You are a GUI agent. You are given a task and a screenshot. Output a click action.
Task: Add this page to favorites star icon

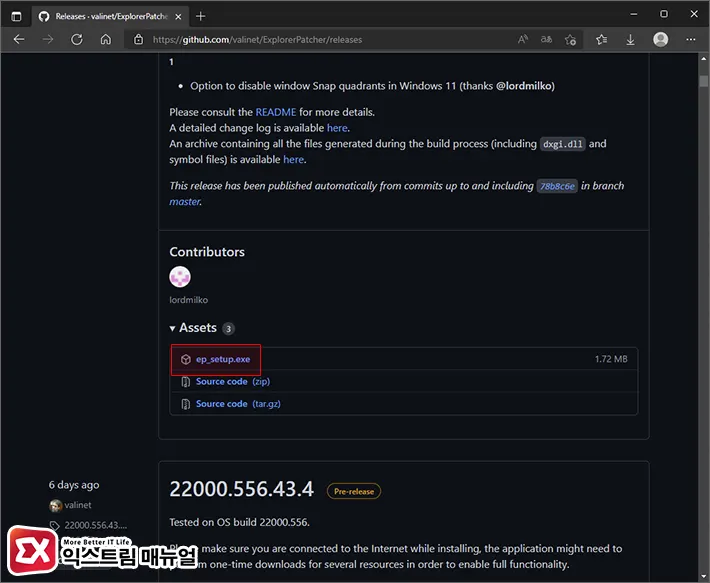[570, 40]
